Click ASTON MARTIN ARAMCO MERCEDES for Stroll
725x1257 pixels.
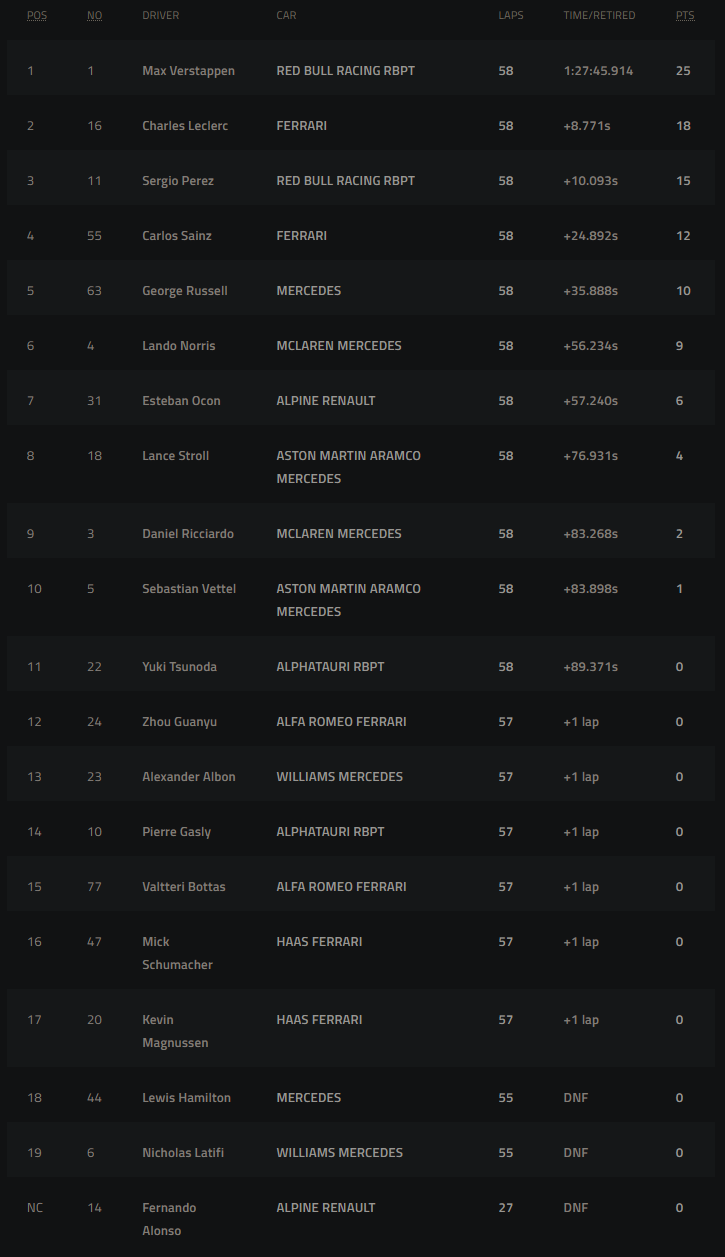tap(349, 467)
